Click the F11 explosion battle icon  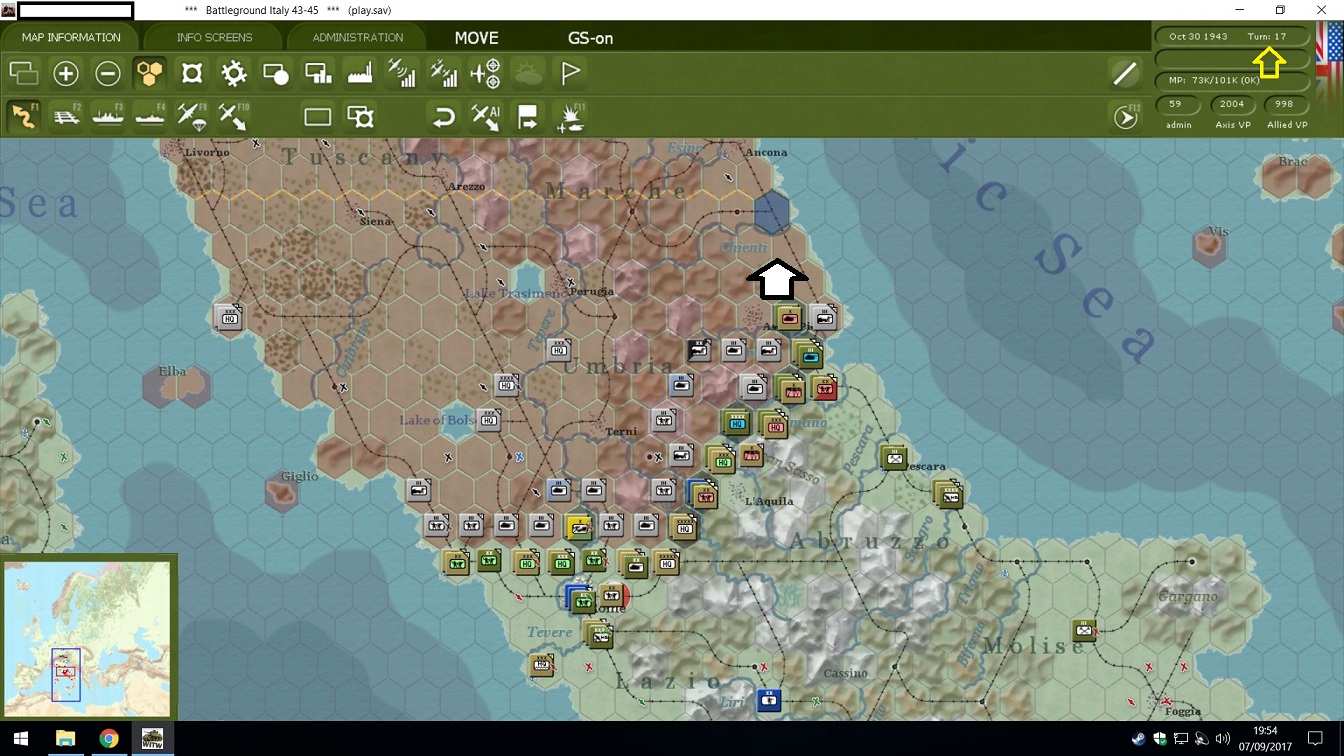click(x=570, y=117)
